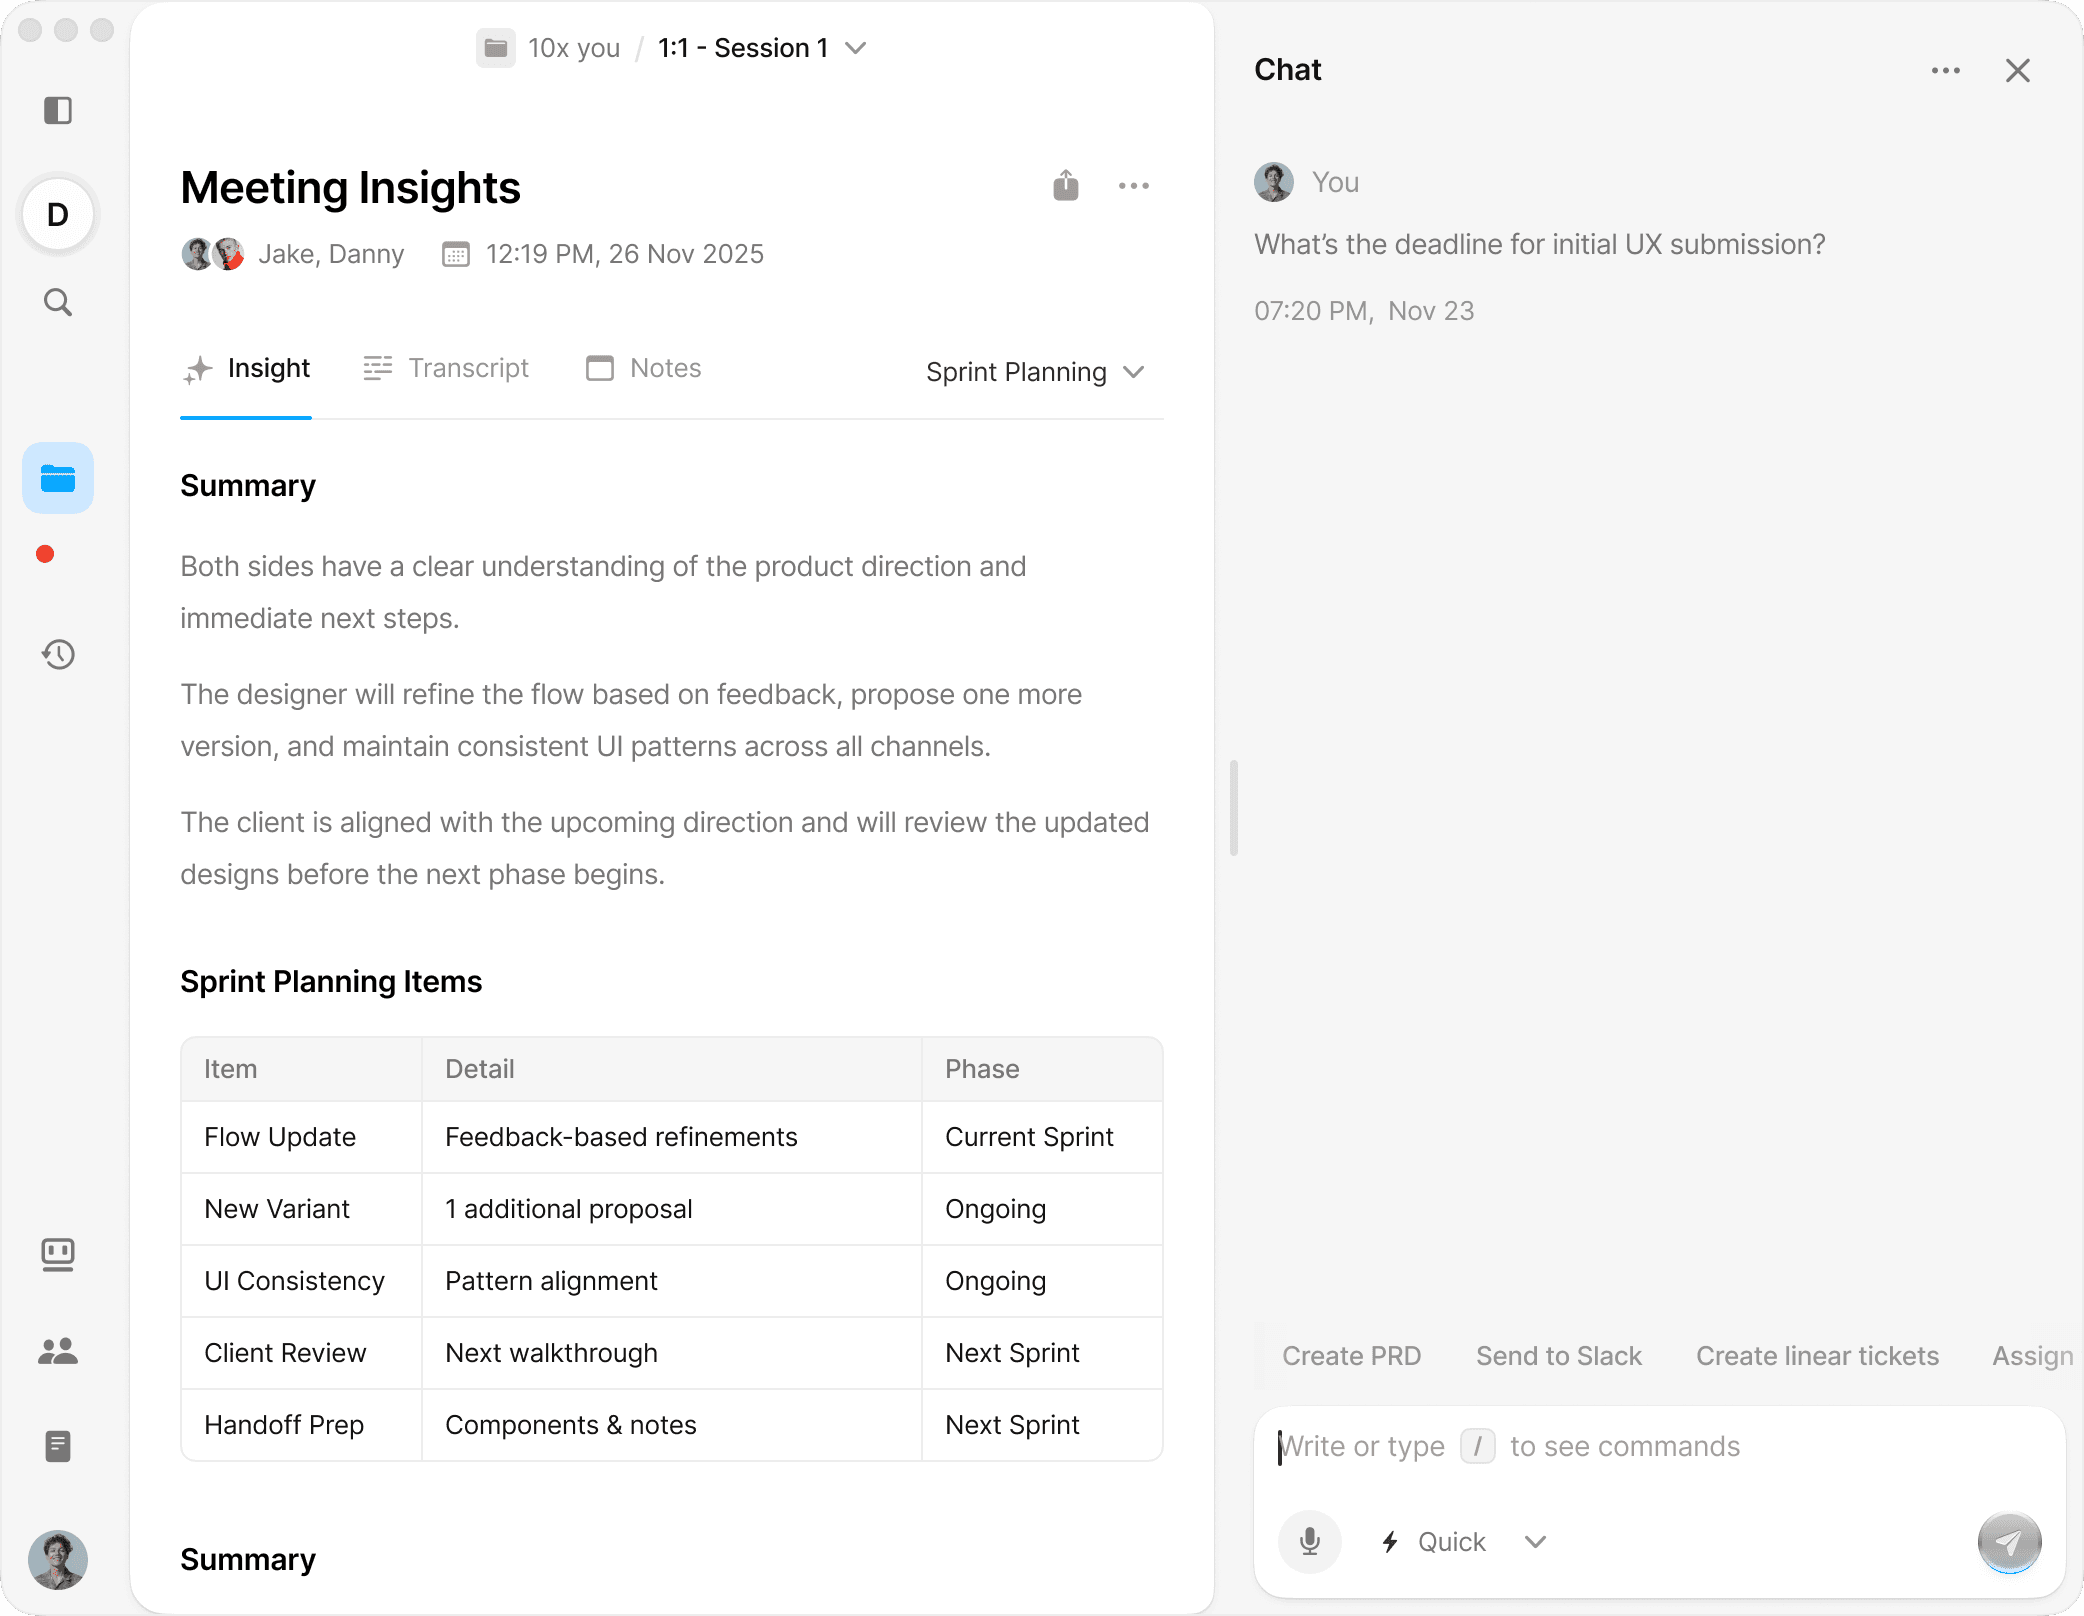Open the notes document icon in sidebar

tap(58, 1446)
